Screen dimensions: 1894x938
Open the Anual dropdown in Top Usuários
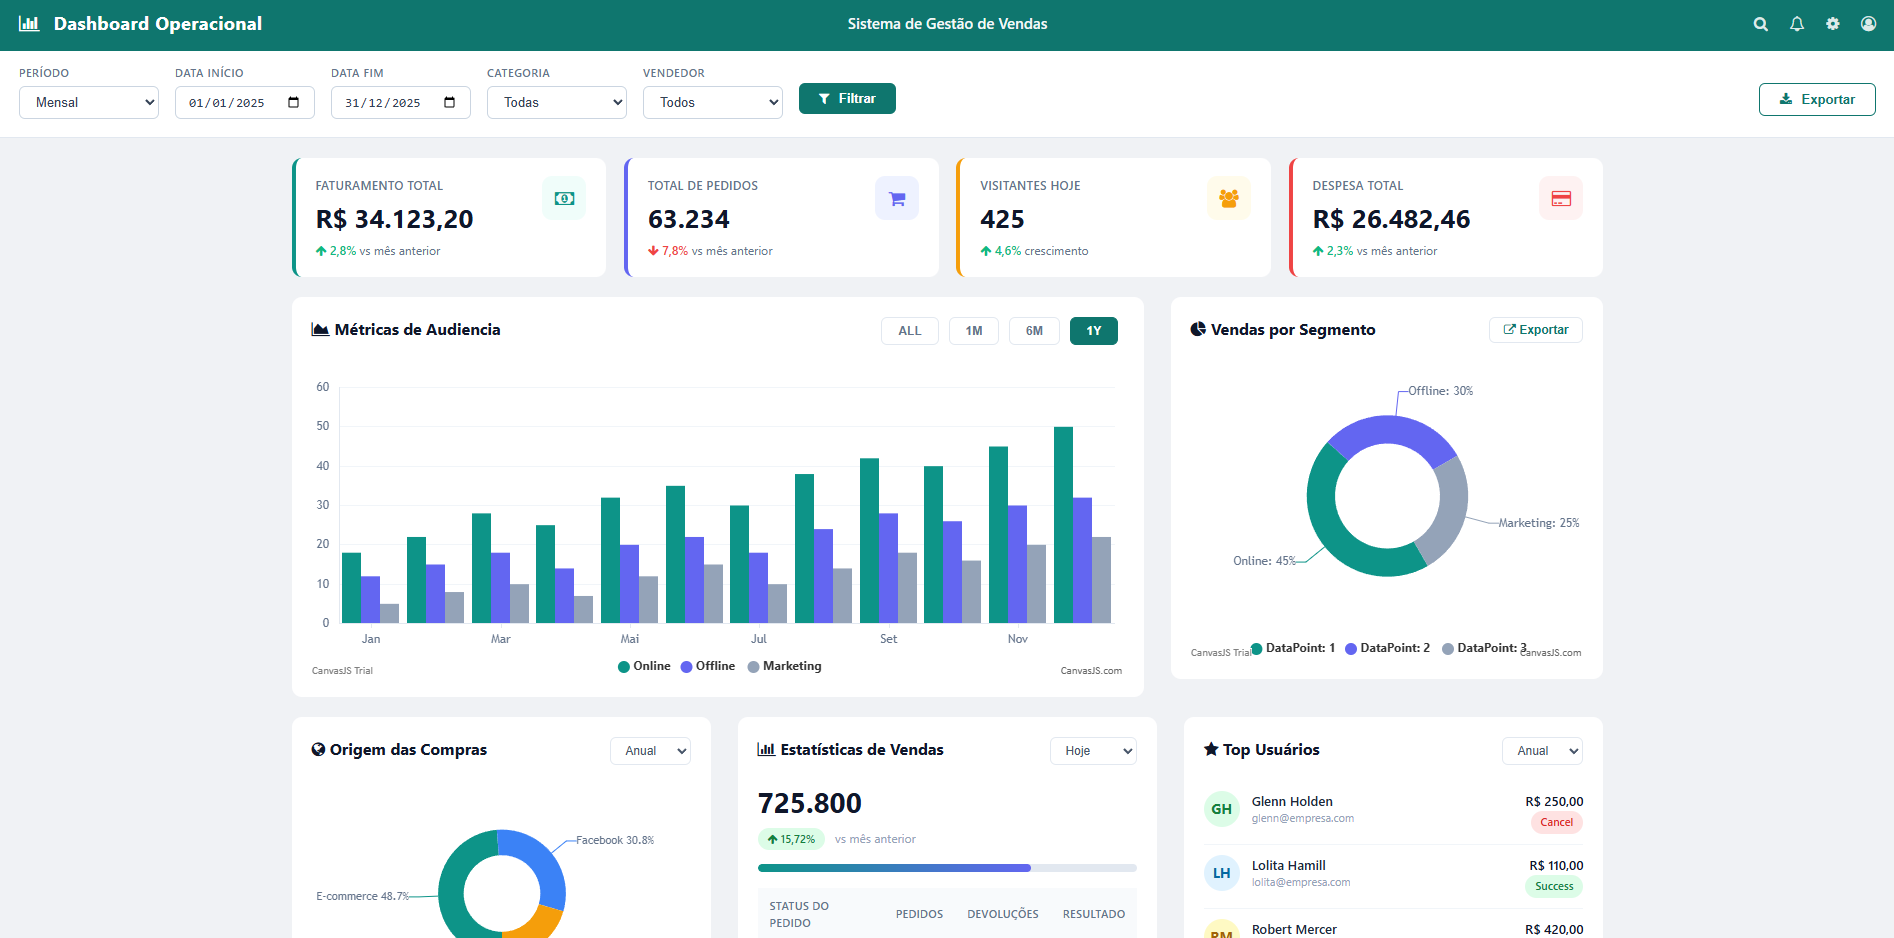pyautogui.click(x=1542, y=751)
